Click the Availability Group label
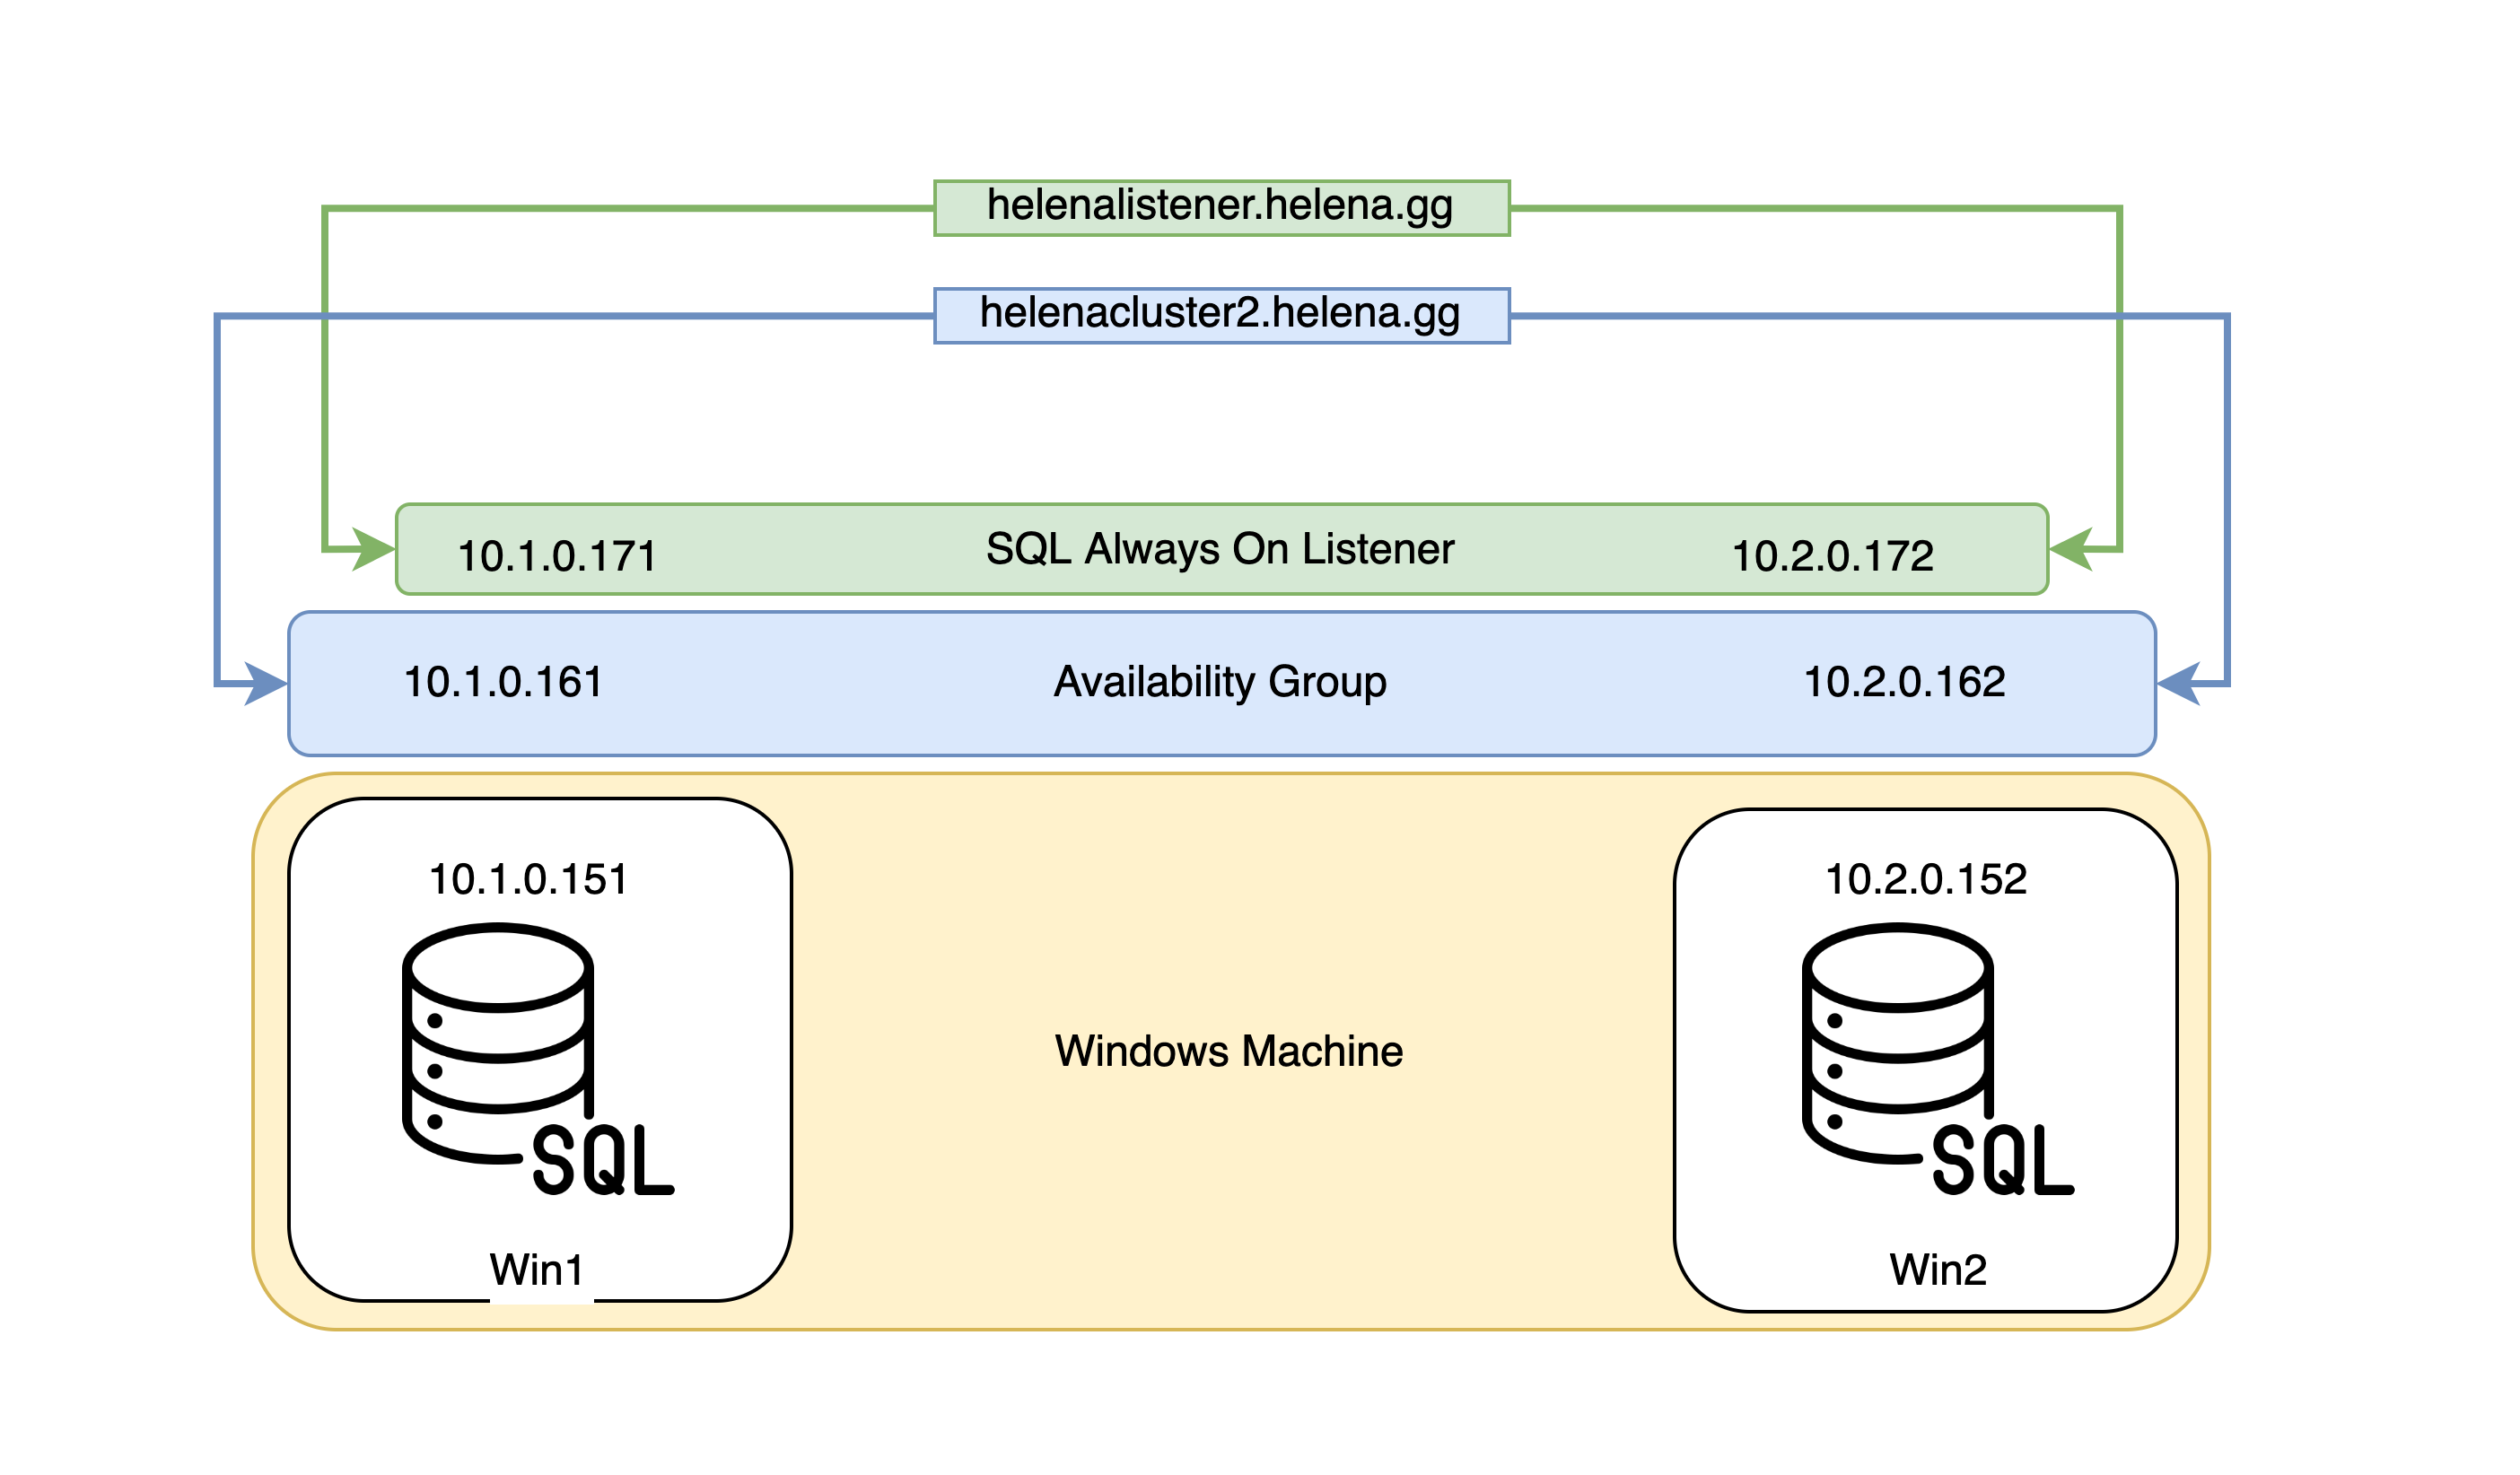 pos(1220,682)
